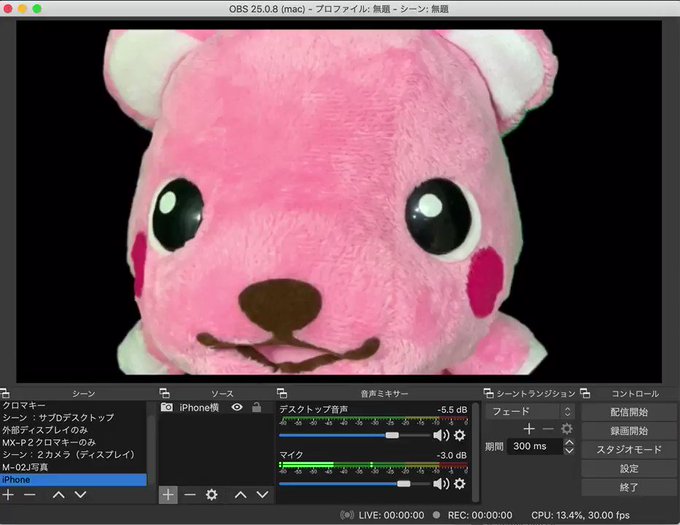Screen dimensions: 680x525
Task: Select the iPhone scene
Action: pyautogui.click(x=73, y=480)
